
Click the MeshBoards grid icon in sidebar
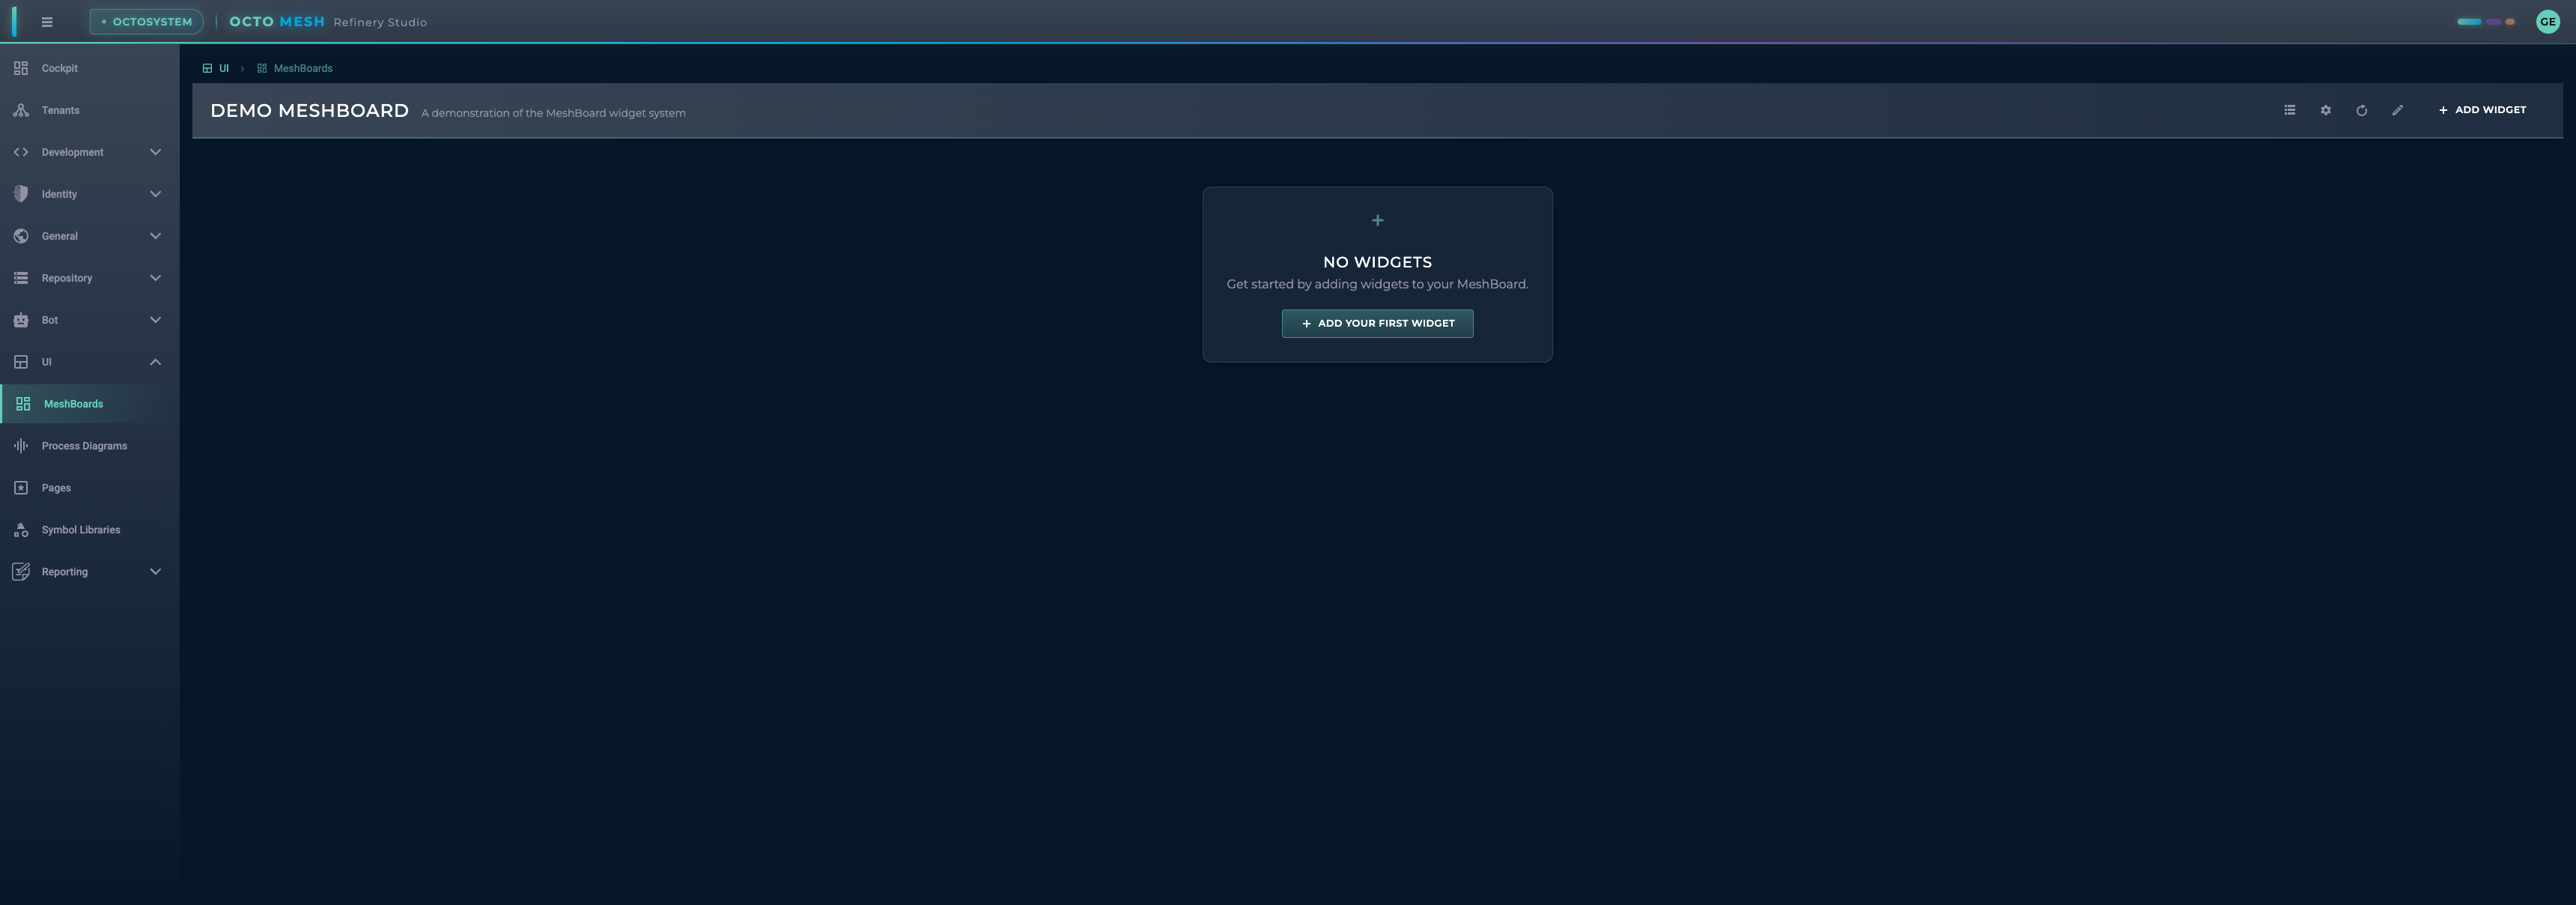pos(22,403)
